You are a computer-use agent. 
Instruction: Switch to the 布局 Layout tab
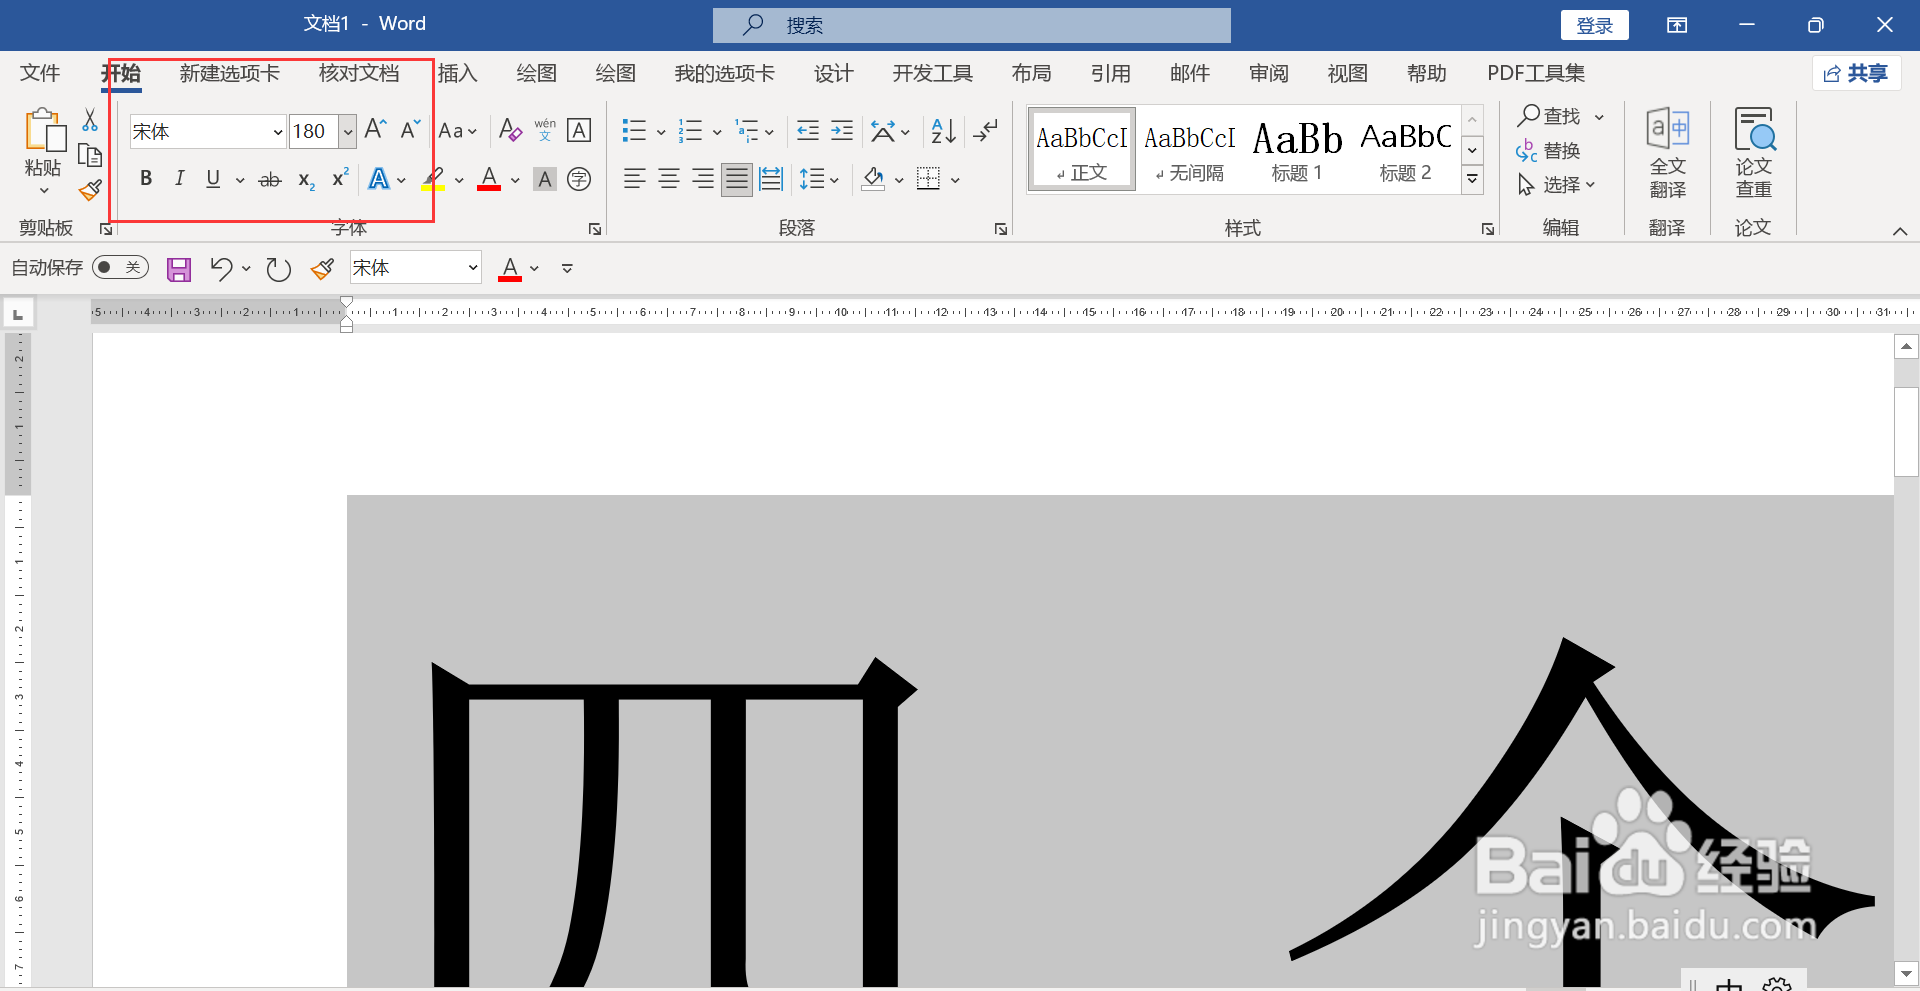1031,73
